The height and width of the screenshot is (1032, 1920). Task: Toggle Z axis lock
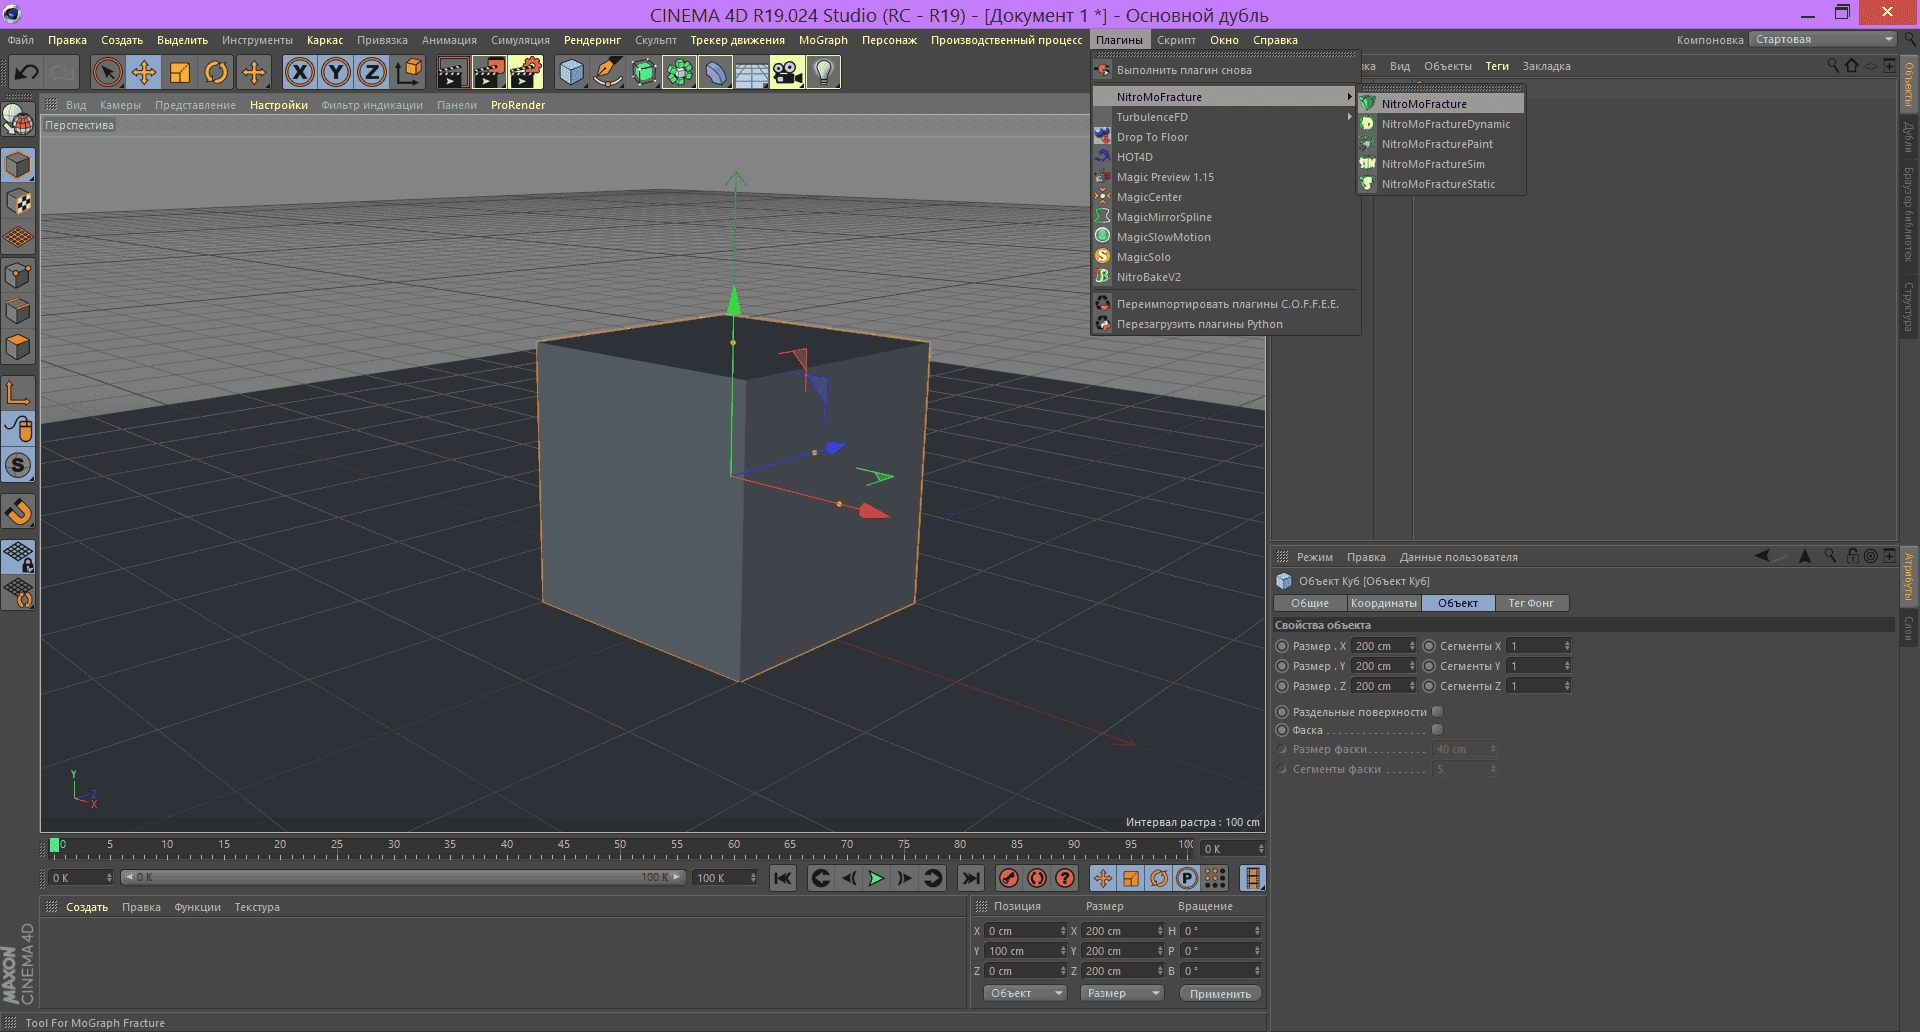[372, 72]
